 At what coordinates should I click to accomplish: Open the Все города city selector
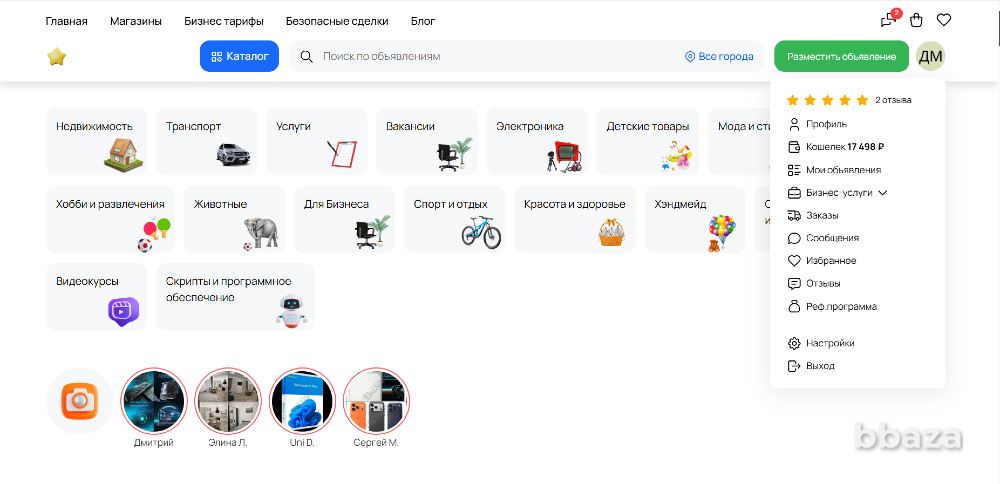click(719, 57)
